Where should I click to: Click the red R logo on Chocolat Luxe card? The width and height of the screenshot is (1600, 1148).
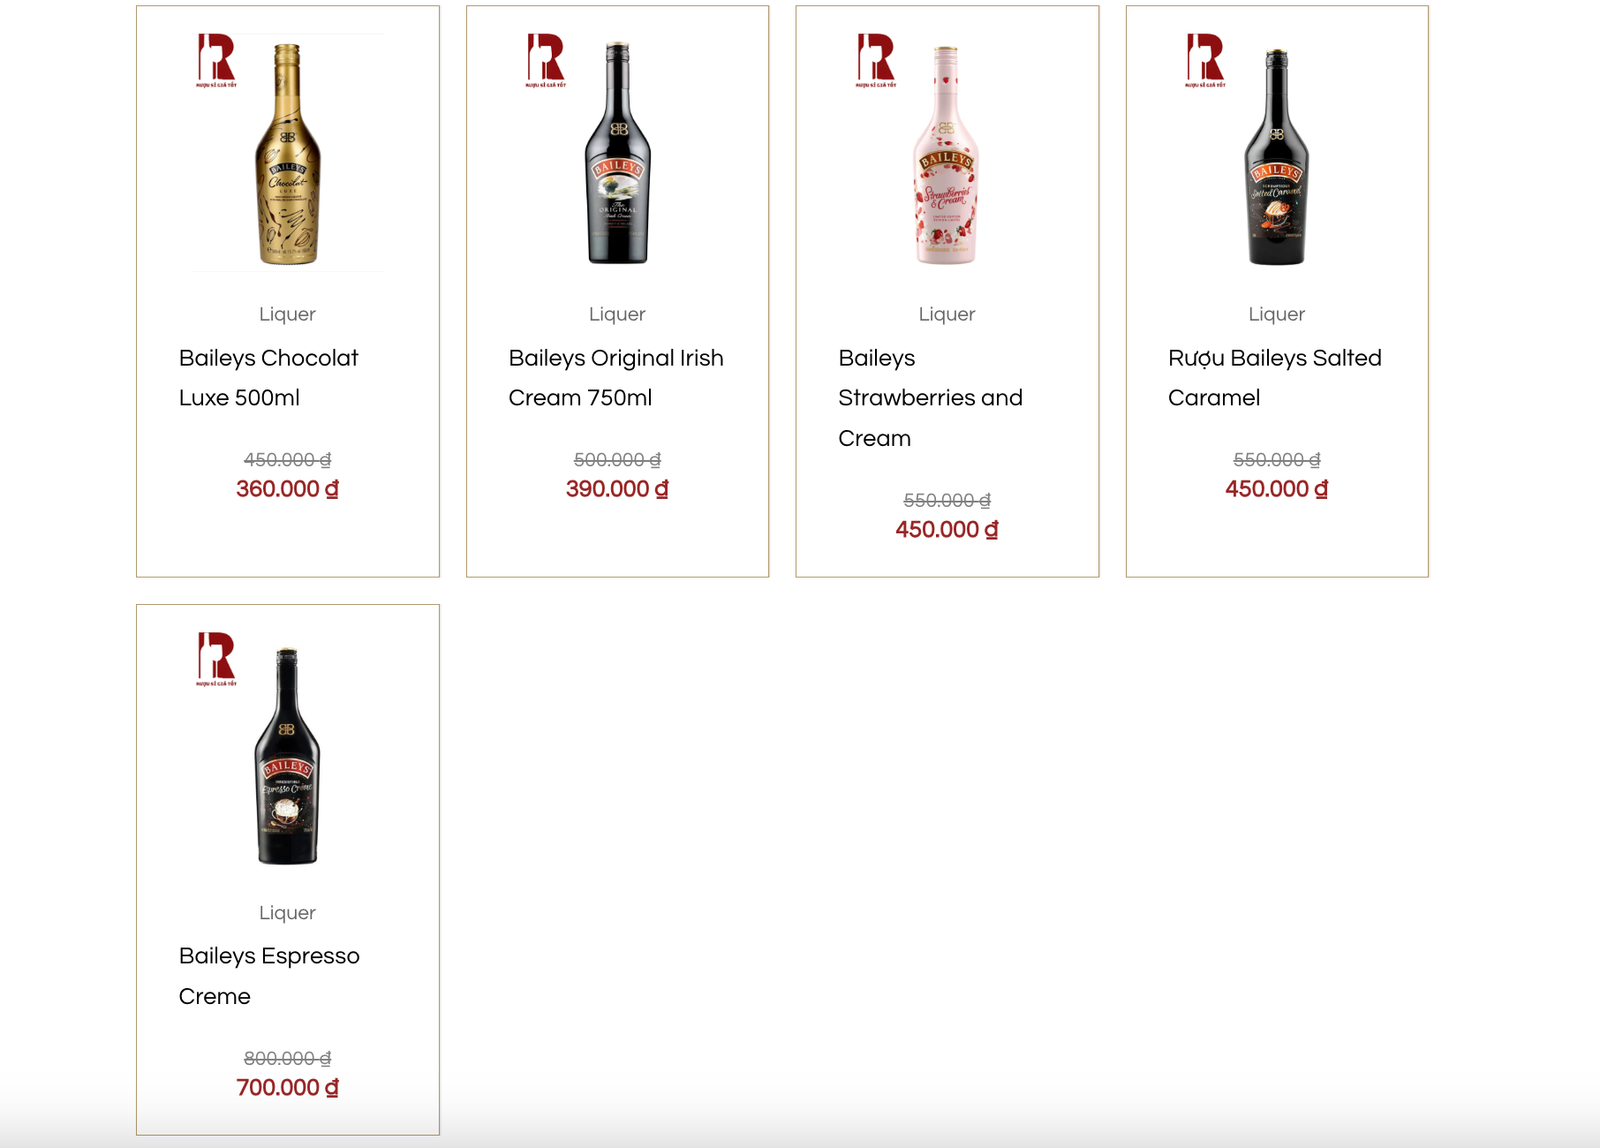[x=216, y=60]
